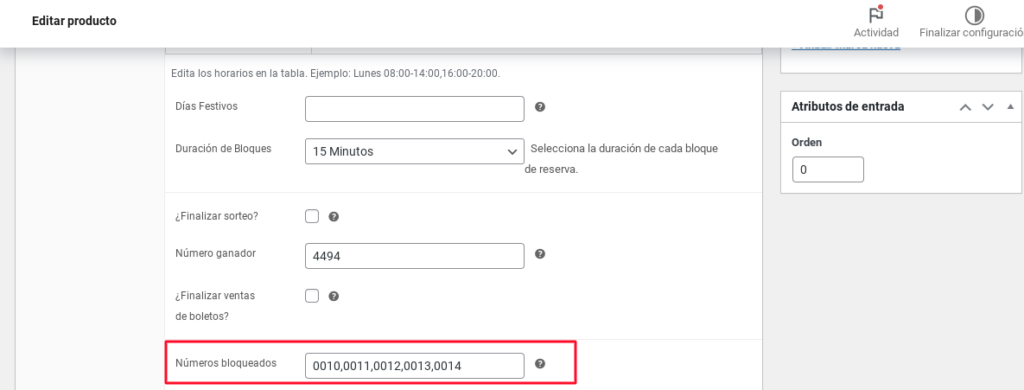Enable the ¿Finalizar sorteo? checkbox
Viewport: 1024px width, 390px height.
312,216
